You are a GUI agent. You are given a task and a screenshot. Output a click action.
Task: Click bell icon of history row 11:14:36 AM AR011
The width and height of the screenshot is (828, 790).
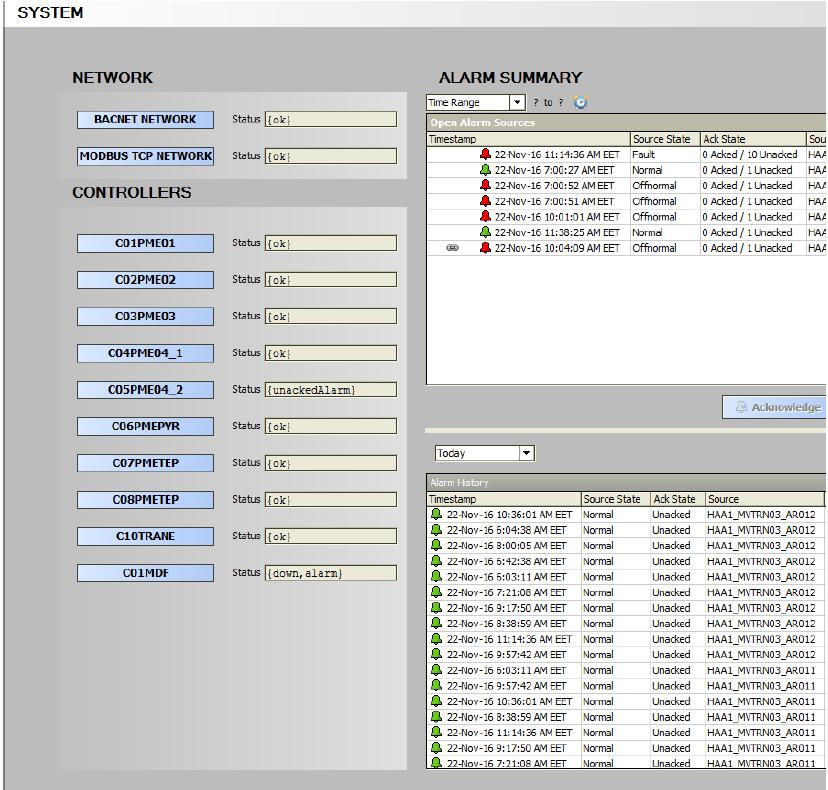tap(436, 732)
